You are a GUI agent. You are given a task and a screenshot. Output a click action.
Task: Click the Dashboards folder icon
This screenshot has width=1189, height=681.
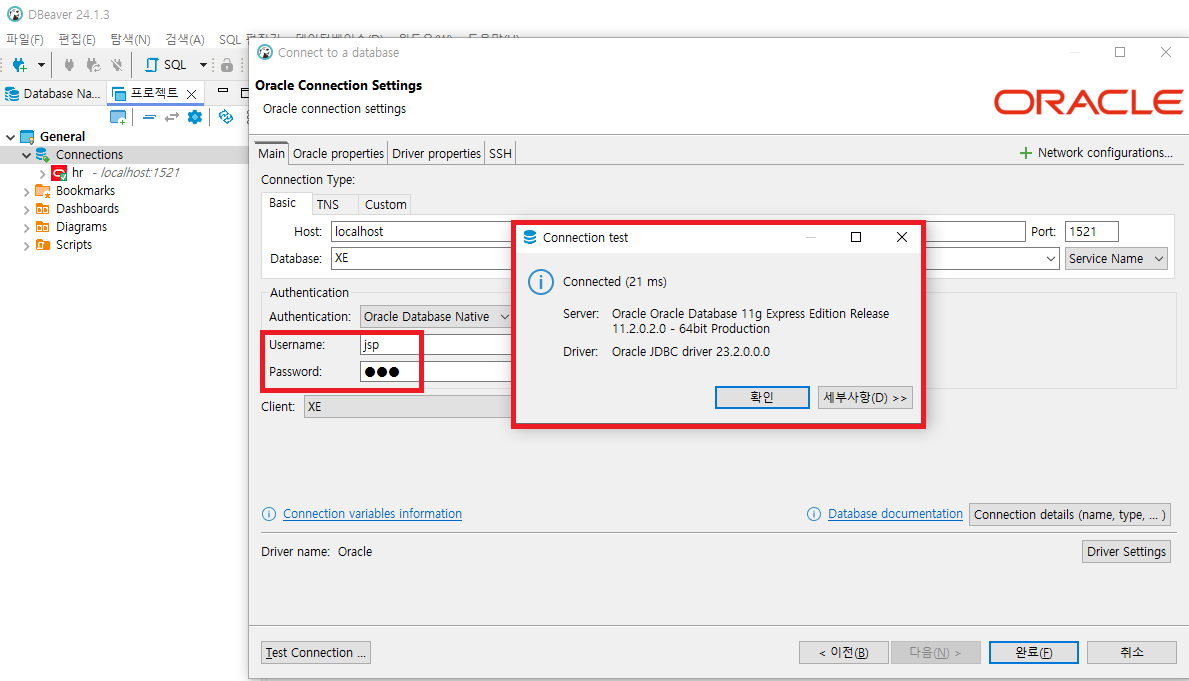43,209
